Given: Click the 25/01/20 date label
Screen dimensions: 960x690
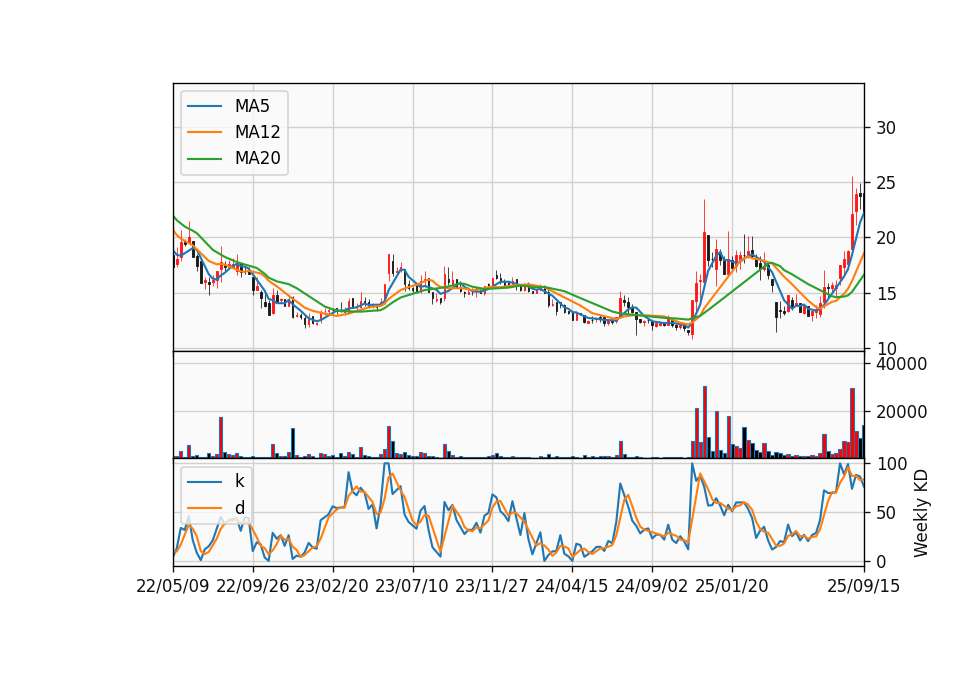Looking at the screenshot, I should (732, 586).
